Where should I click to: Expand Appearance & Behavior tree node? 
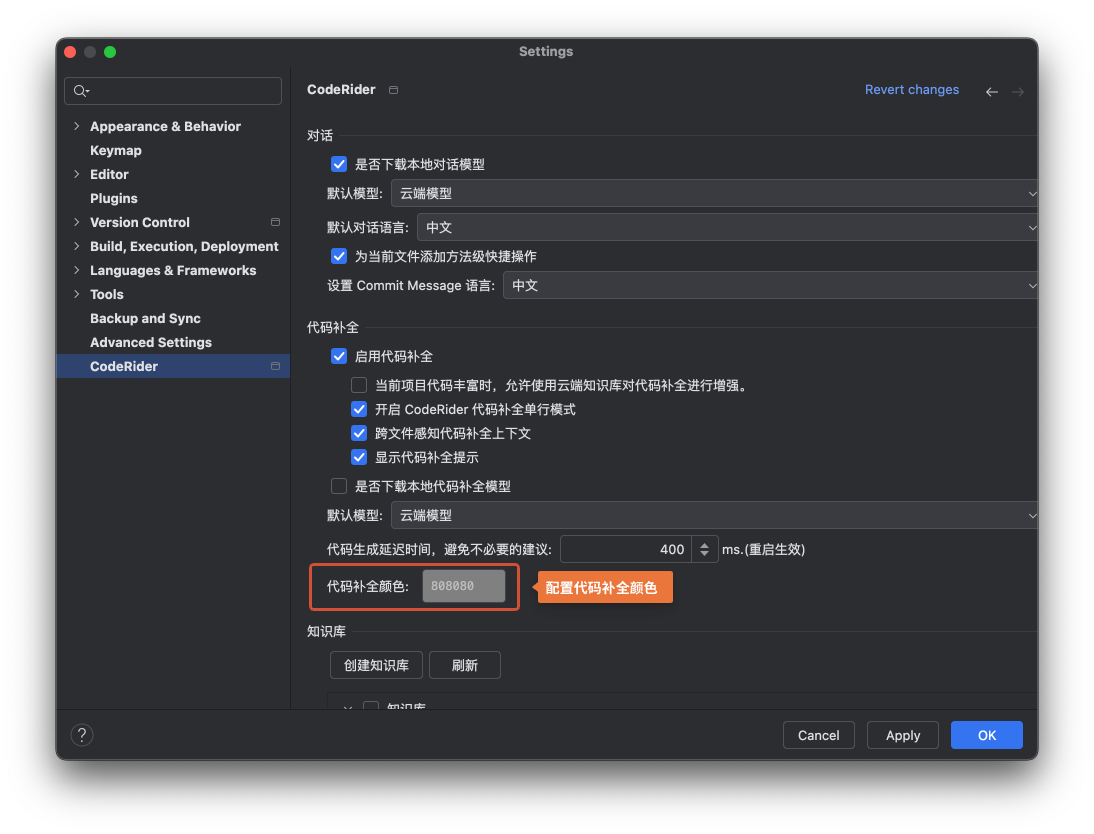pos(77,126)
